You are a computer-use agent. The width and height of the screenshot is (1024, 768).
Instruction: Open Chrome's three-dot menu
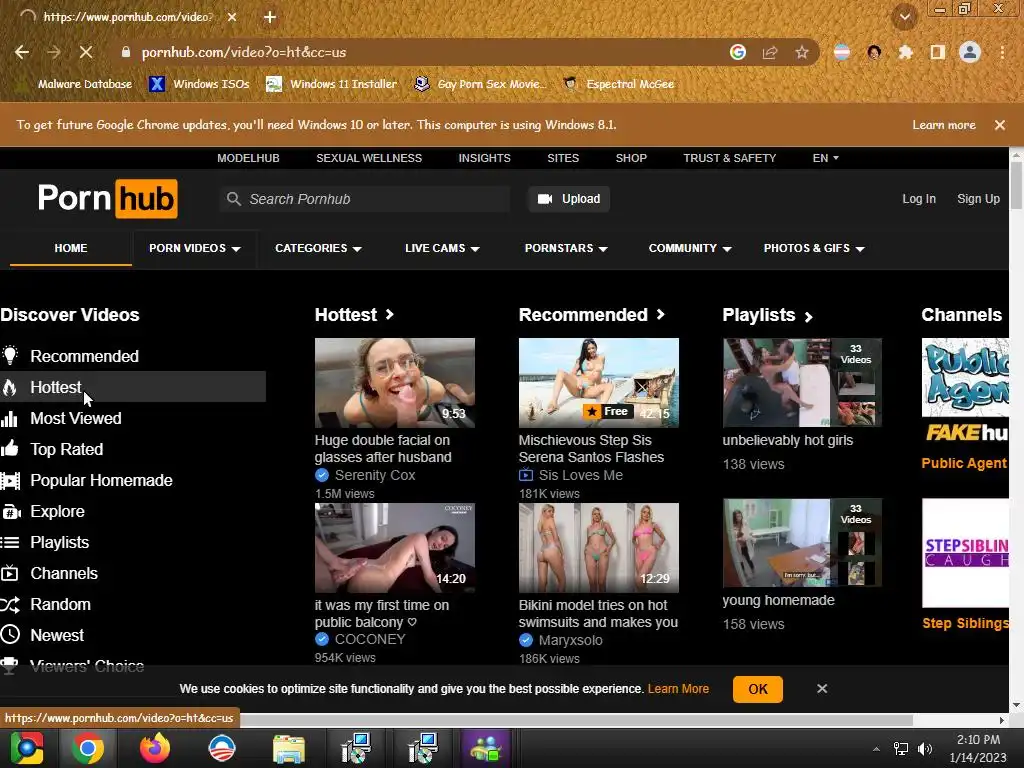(x=1002, y=52)
